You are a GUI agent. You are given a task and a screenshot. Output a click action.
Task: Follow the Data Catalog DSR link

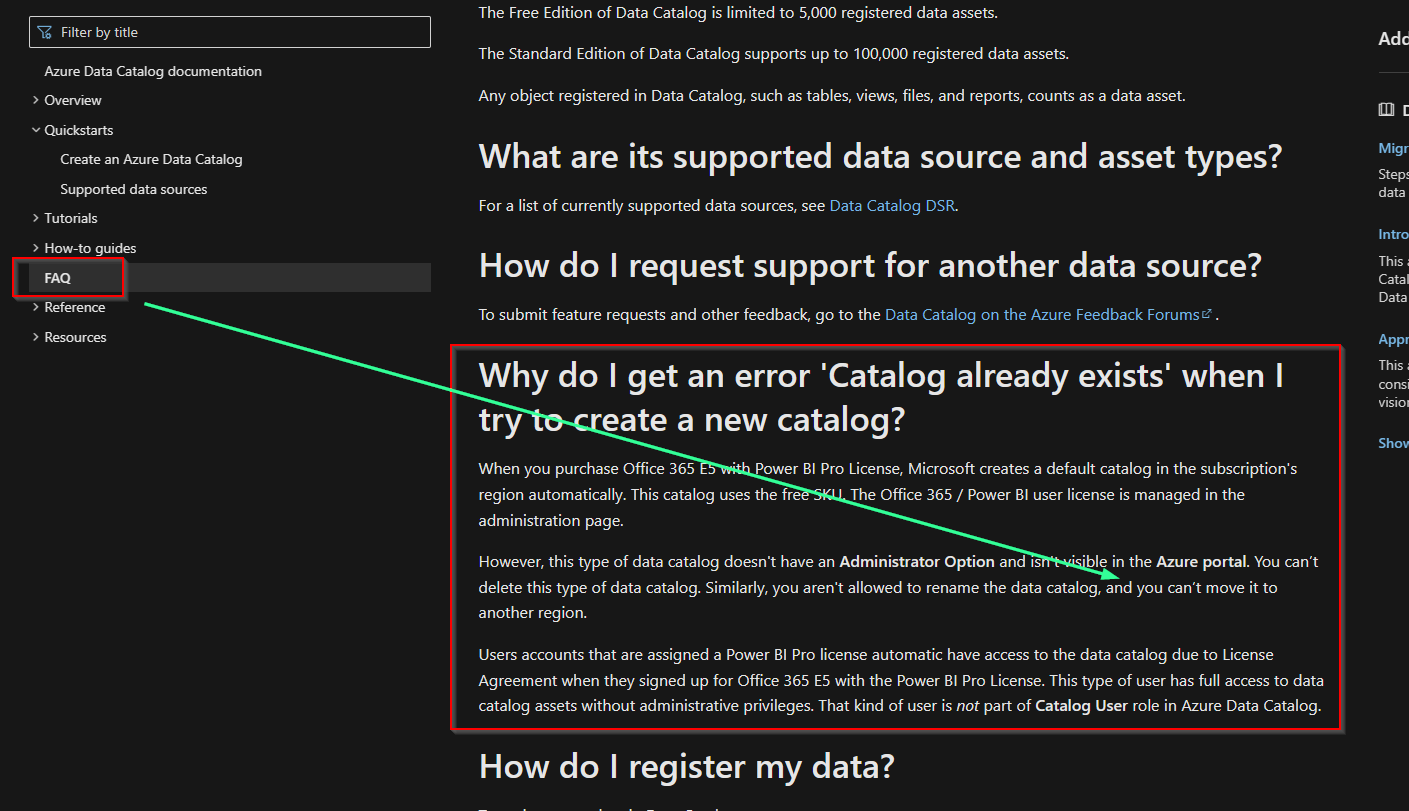click(892, 206)
